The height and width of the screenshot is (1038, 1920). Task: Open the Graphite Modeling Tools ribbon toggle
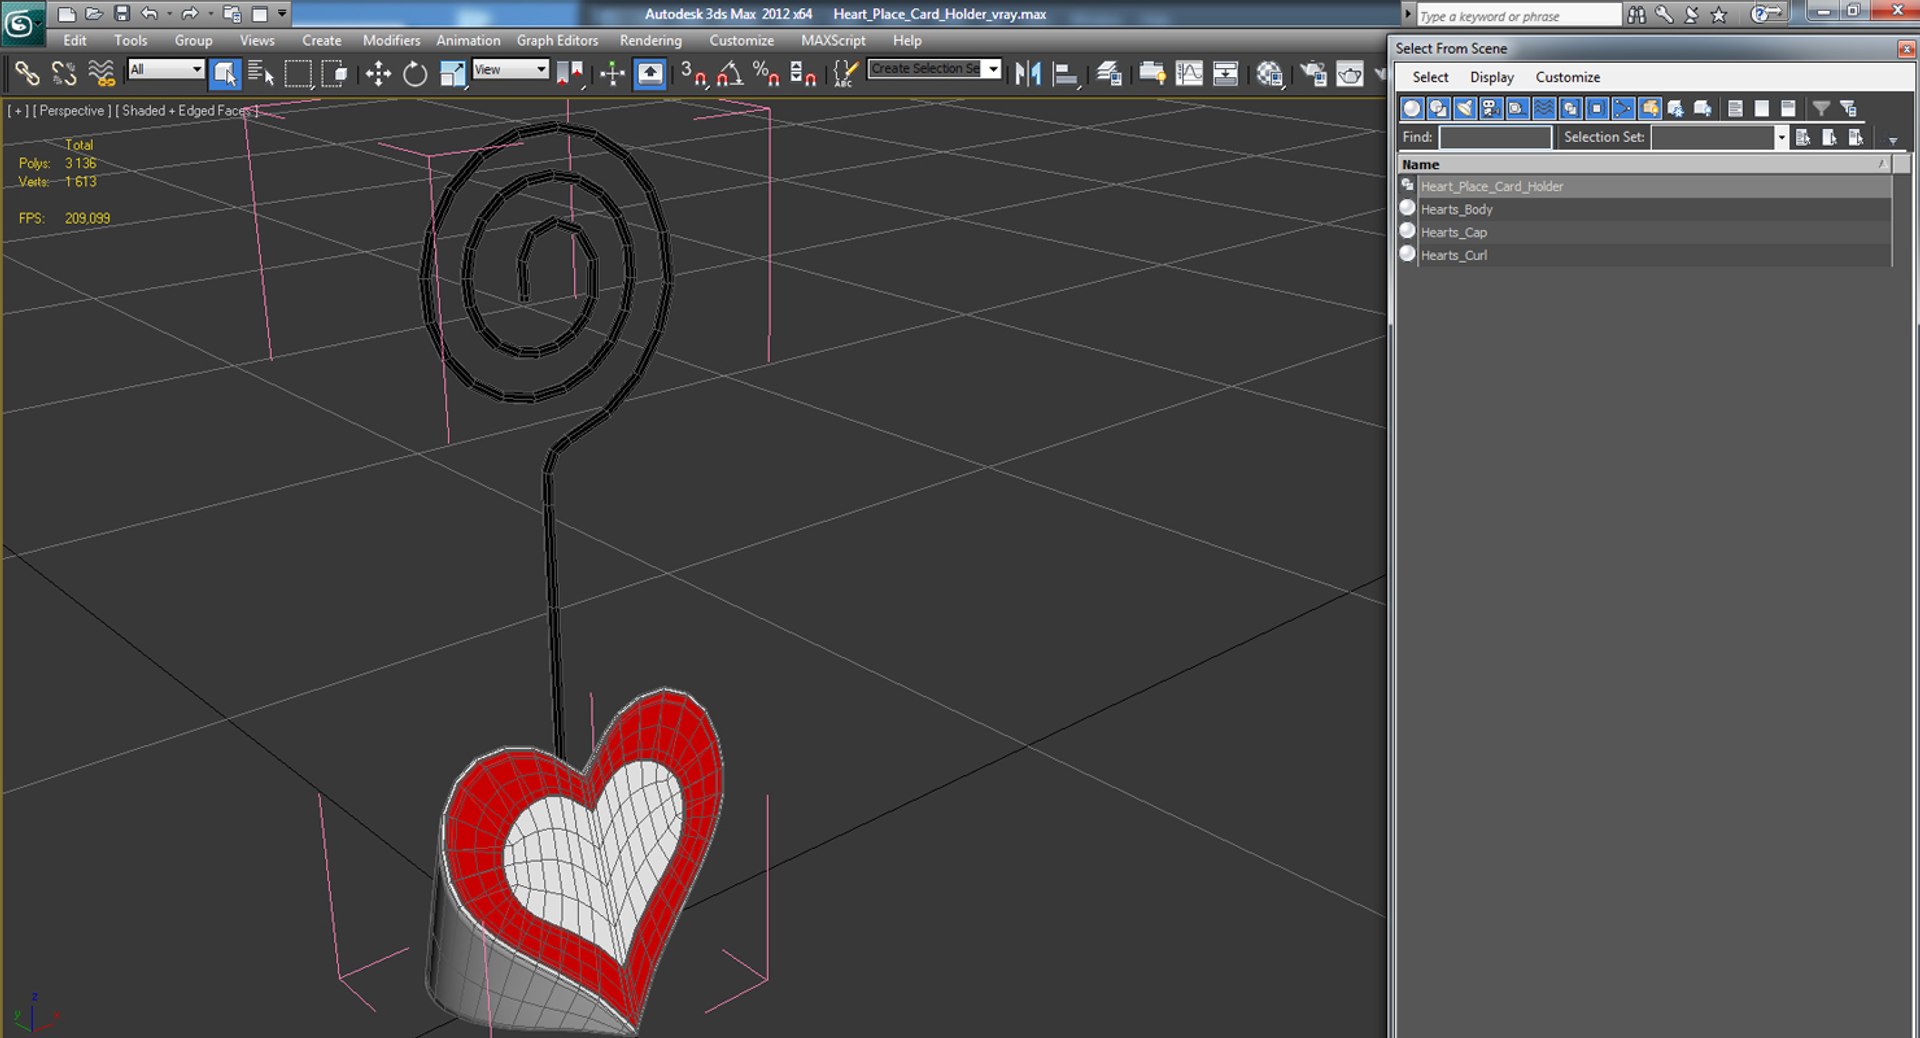pos(1152,73)
